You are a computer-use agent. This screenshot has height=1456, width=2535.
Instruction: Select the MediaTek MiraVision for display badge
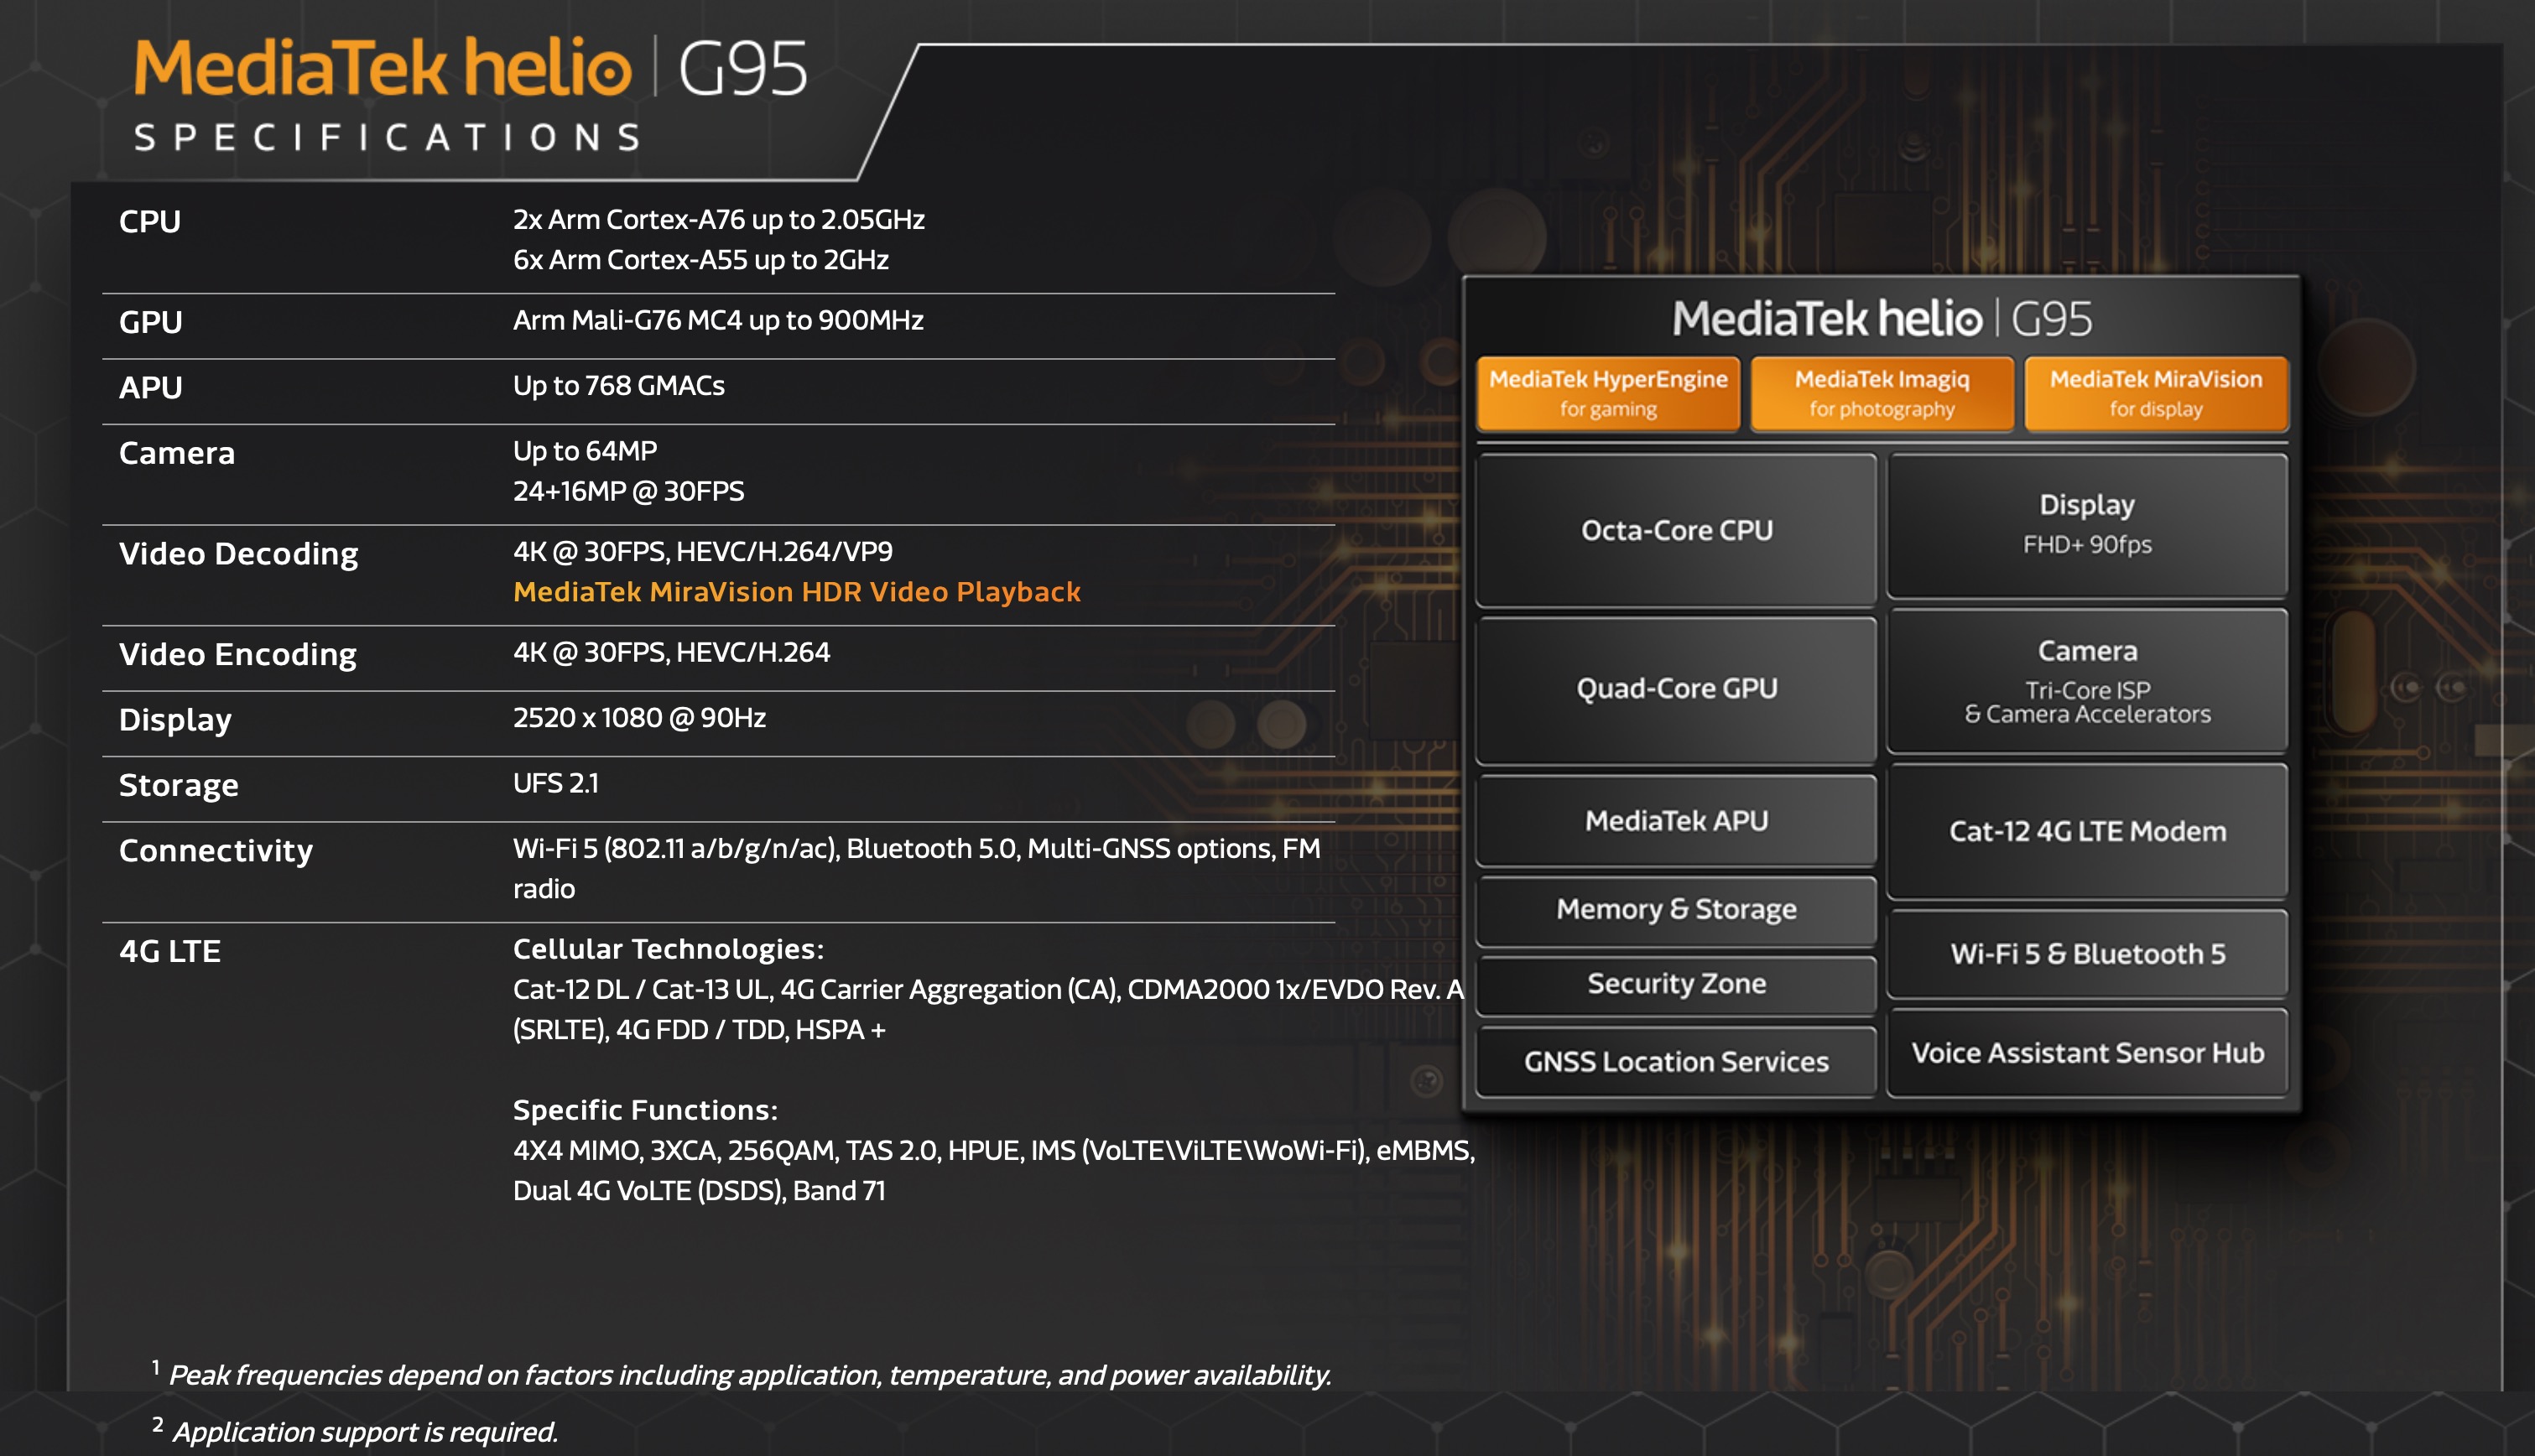coord(2155,393)
